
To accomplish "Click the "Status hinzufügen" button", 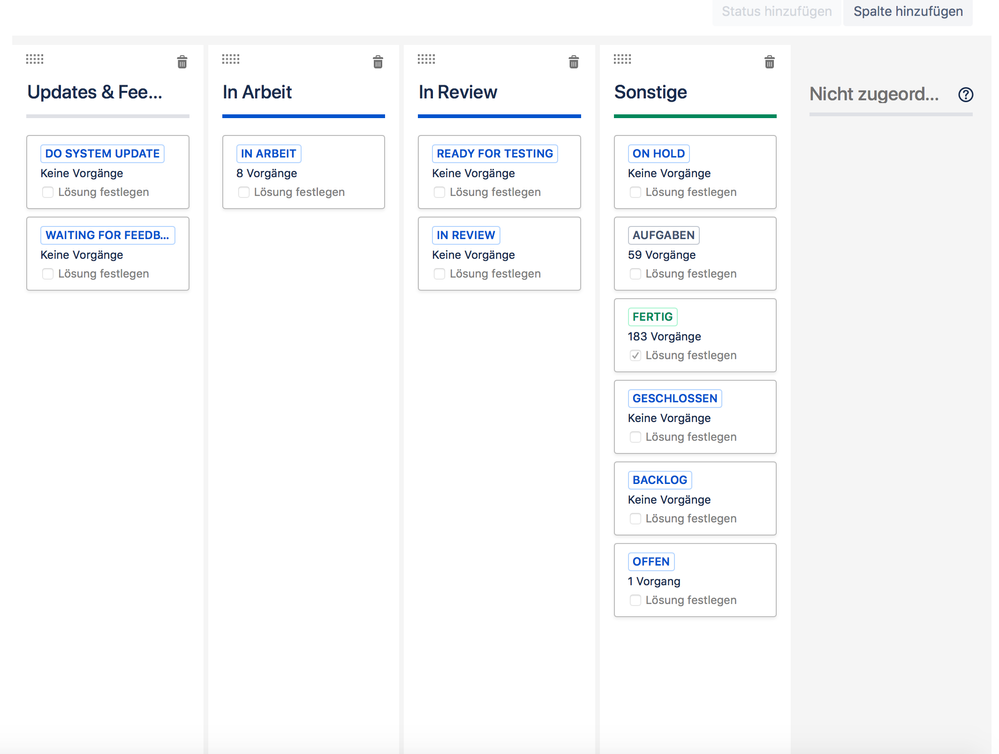I will click(776, 12).
